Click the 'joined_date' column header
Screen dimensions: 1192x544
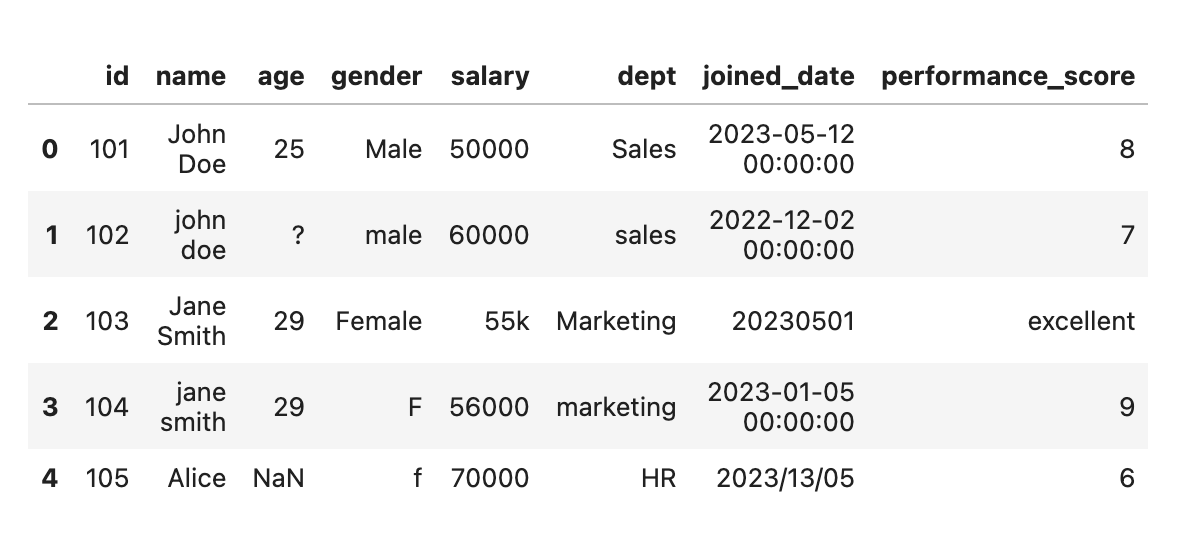click(x=778, y=77)
